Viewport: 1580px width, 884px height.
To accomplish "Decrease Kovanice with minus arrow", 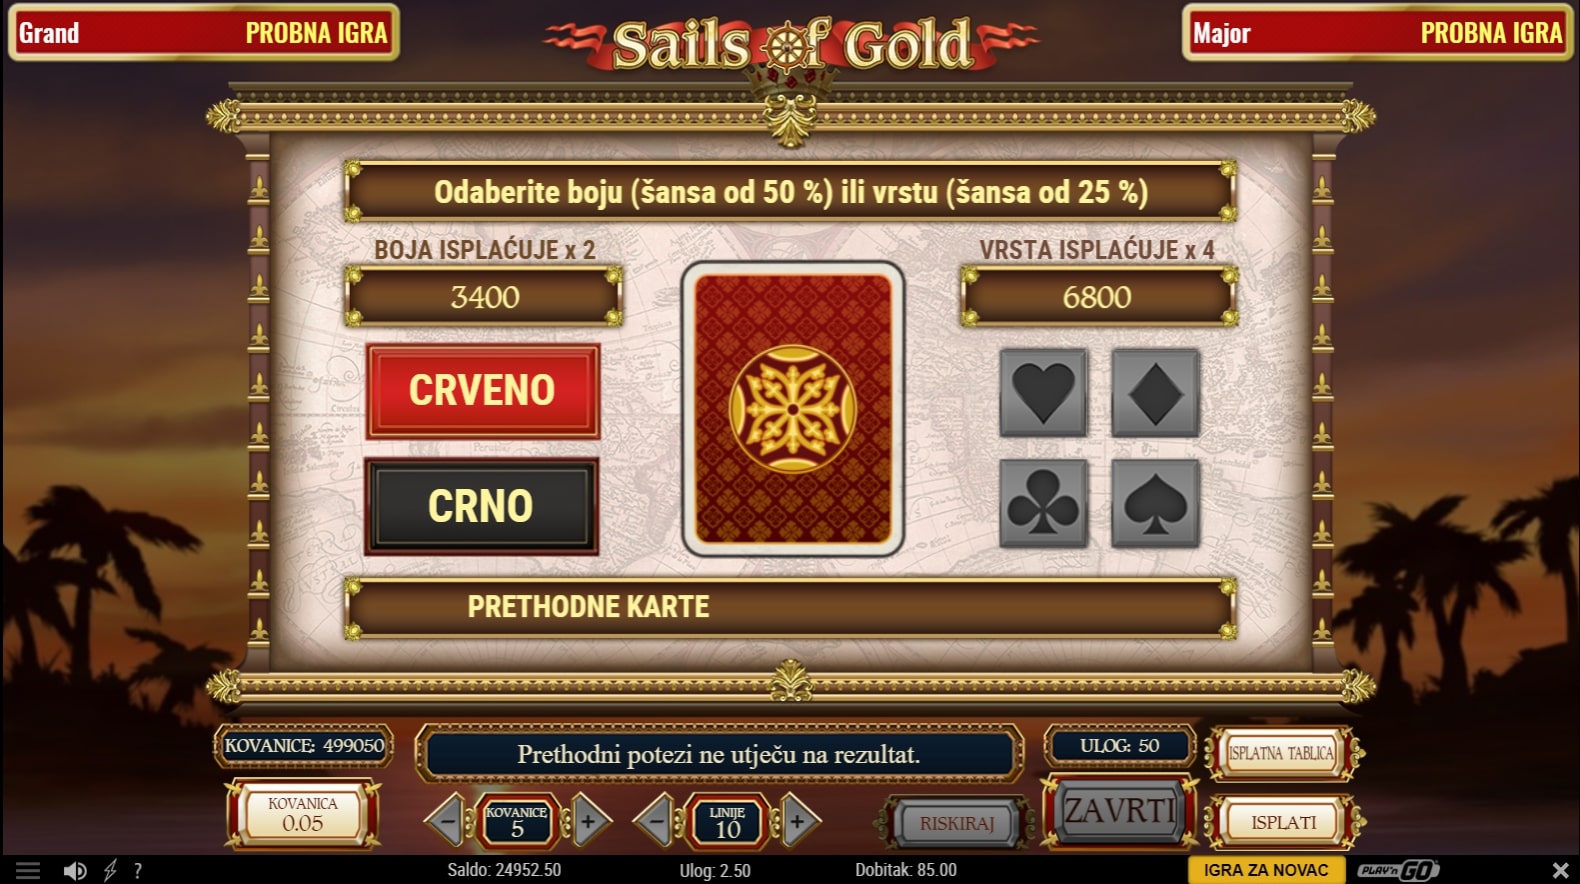I will tap(446, 822).
